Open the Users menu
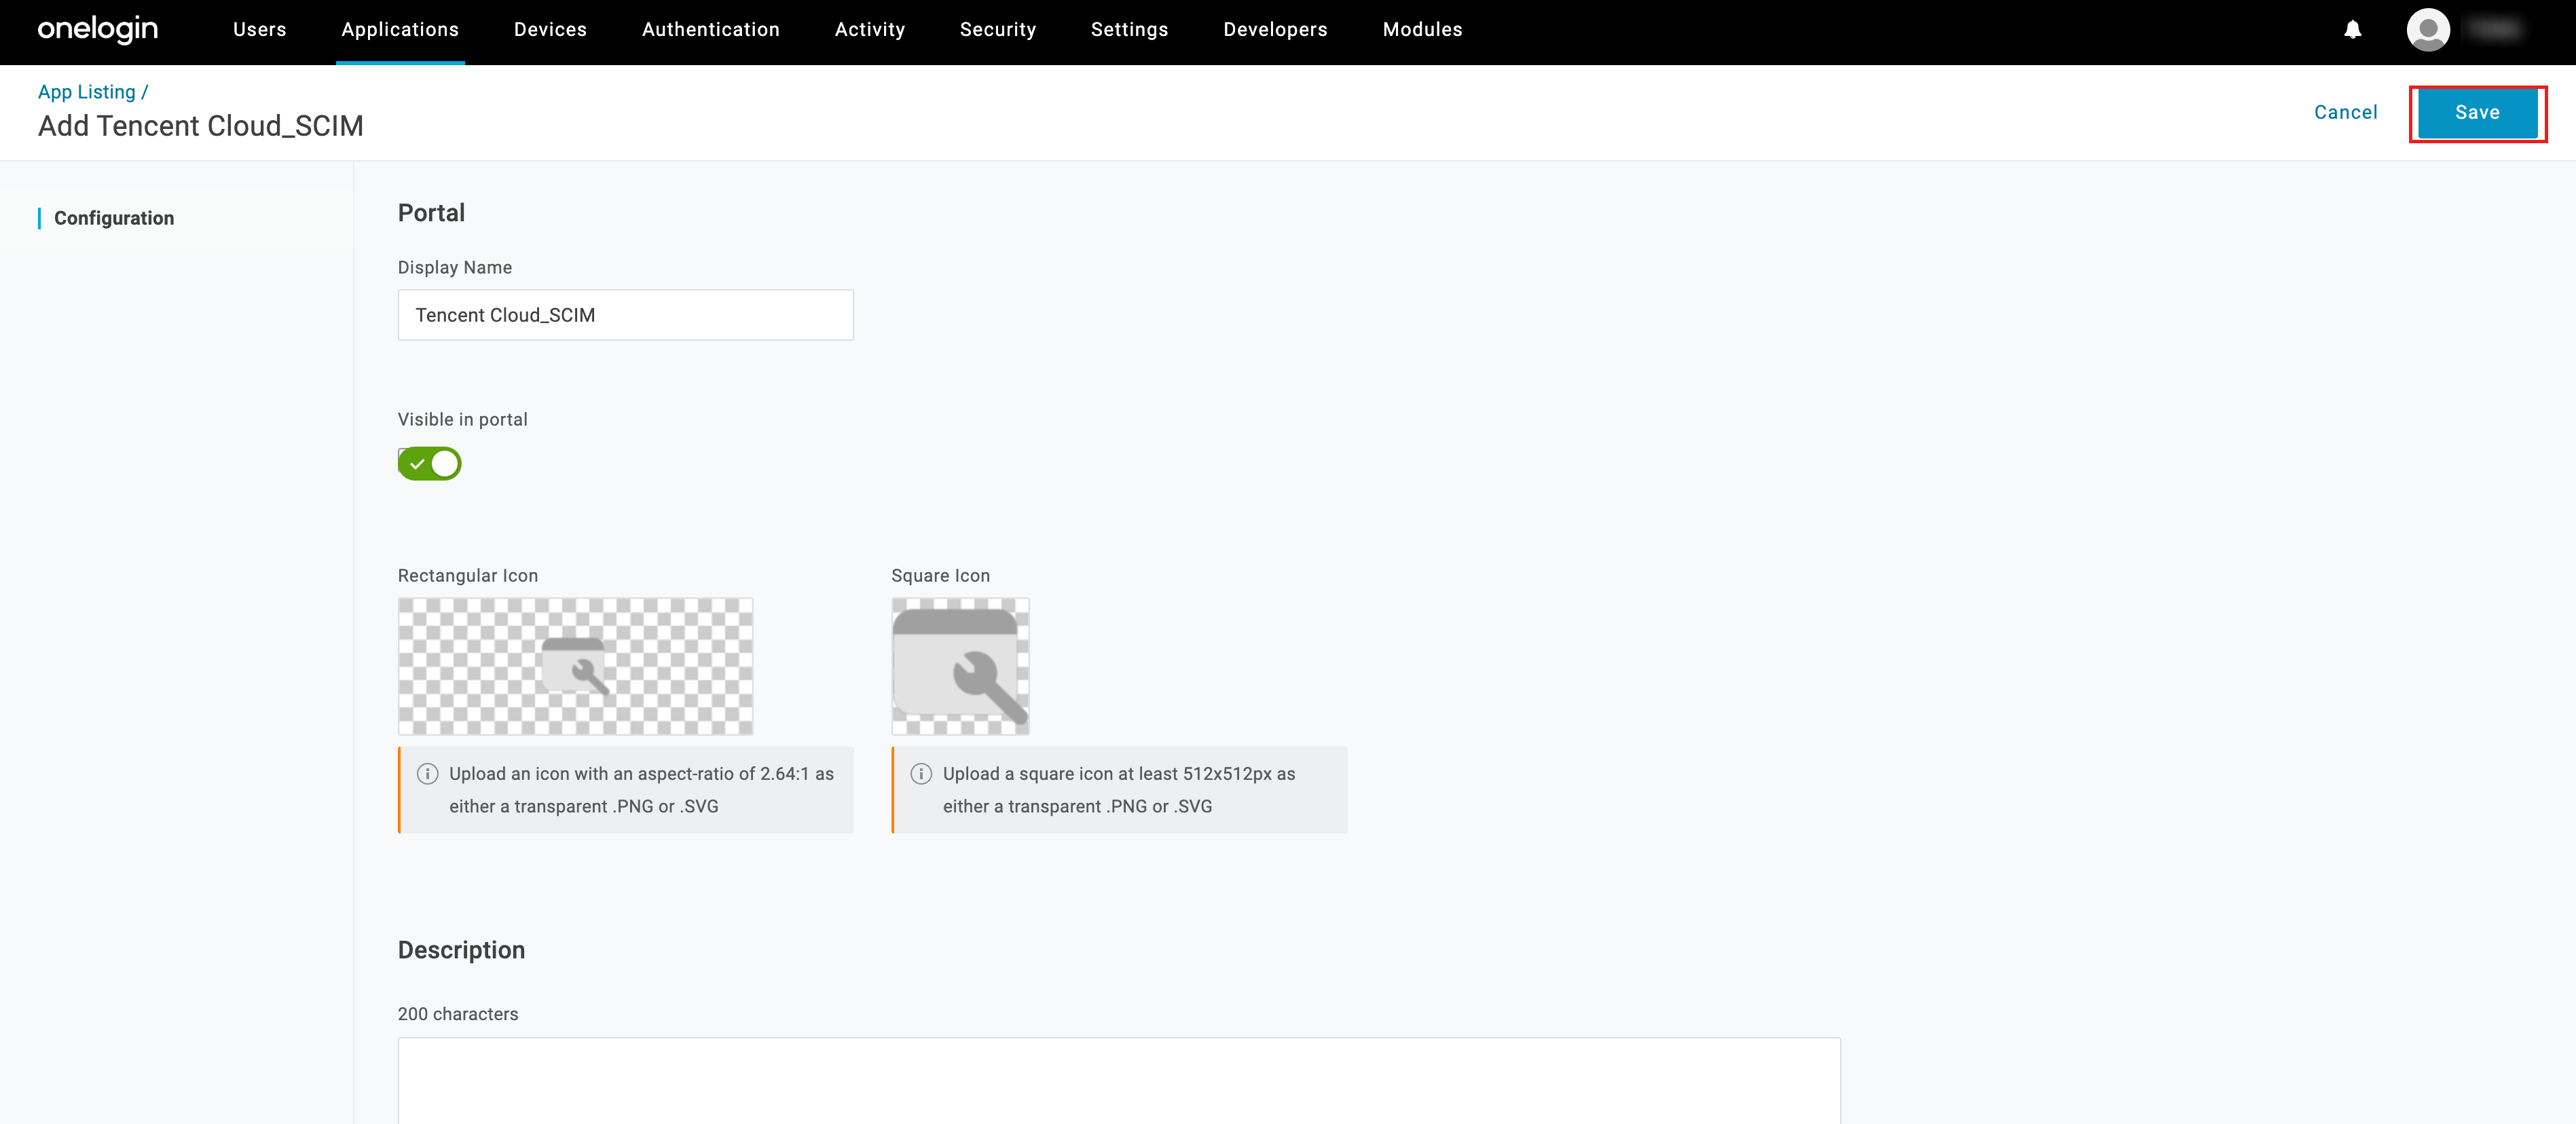2576x1124 pixels. tap(259, 30)
